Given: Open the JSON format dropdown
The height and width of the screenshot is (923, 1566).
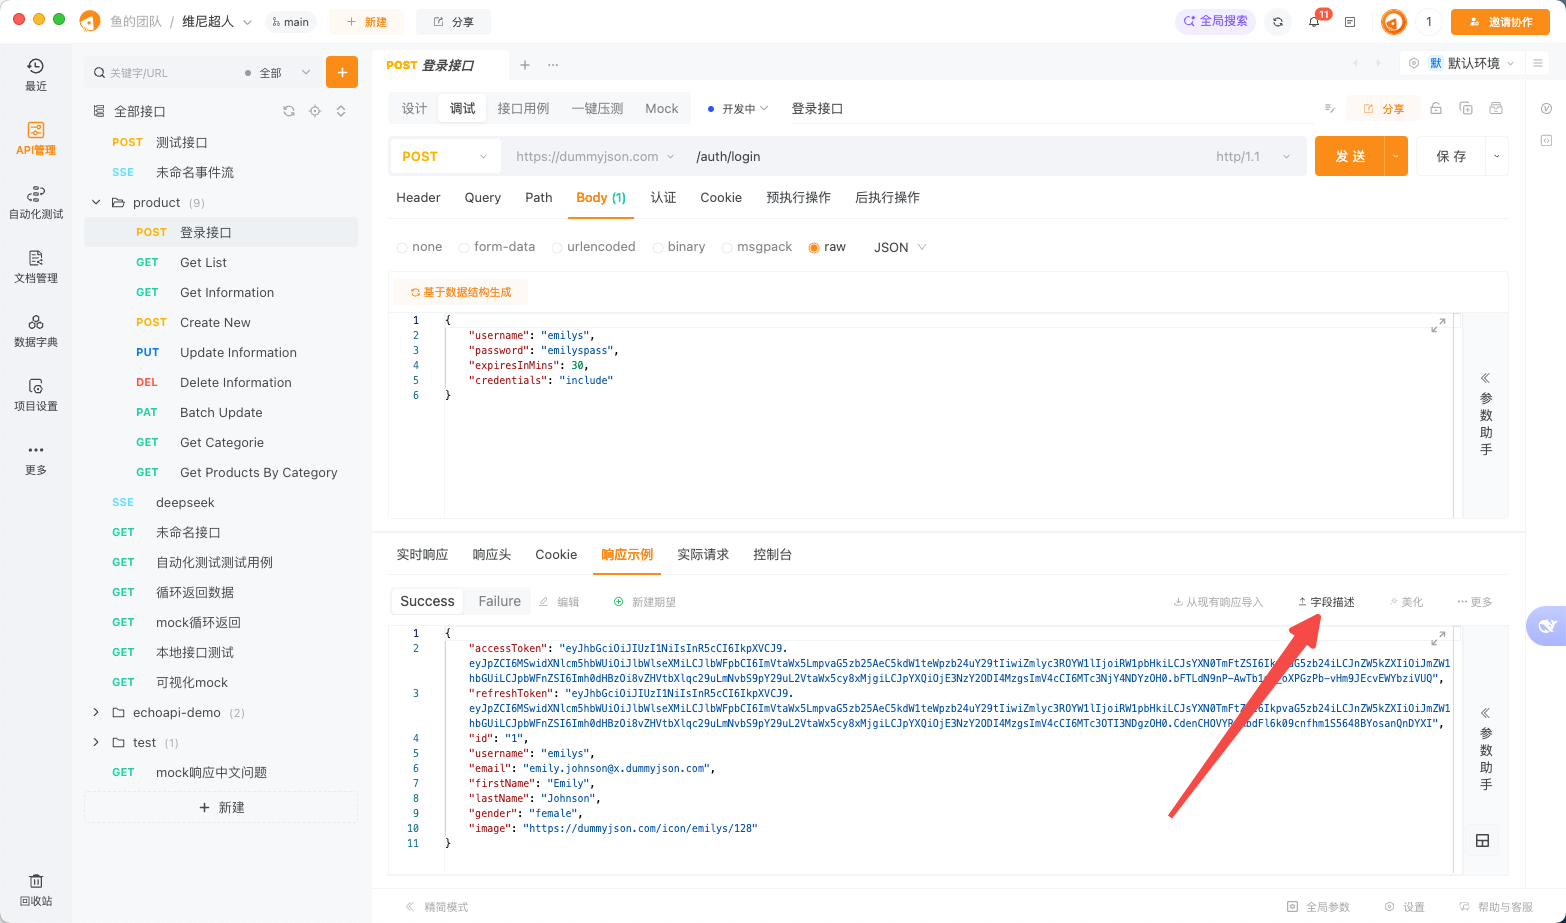Looking at the screenshot, I should (900, 247).
